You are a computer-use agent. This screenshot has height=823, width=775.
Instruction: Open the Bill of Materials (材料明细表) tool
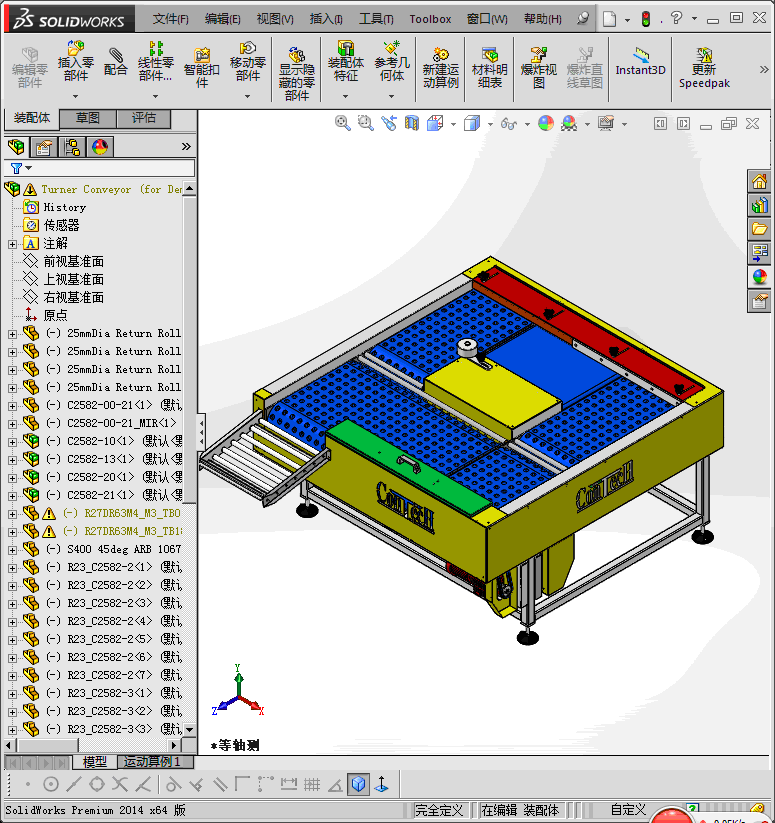[490, 68]
